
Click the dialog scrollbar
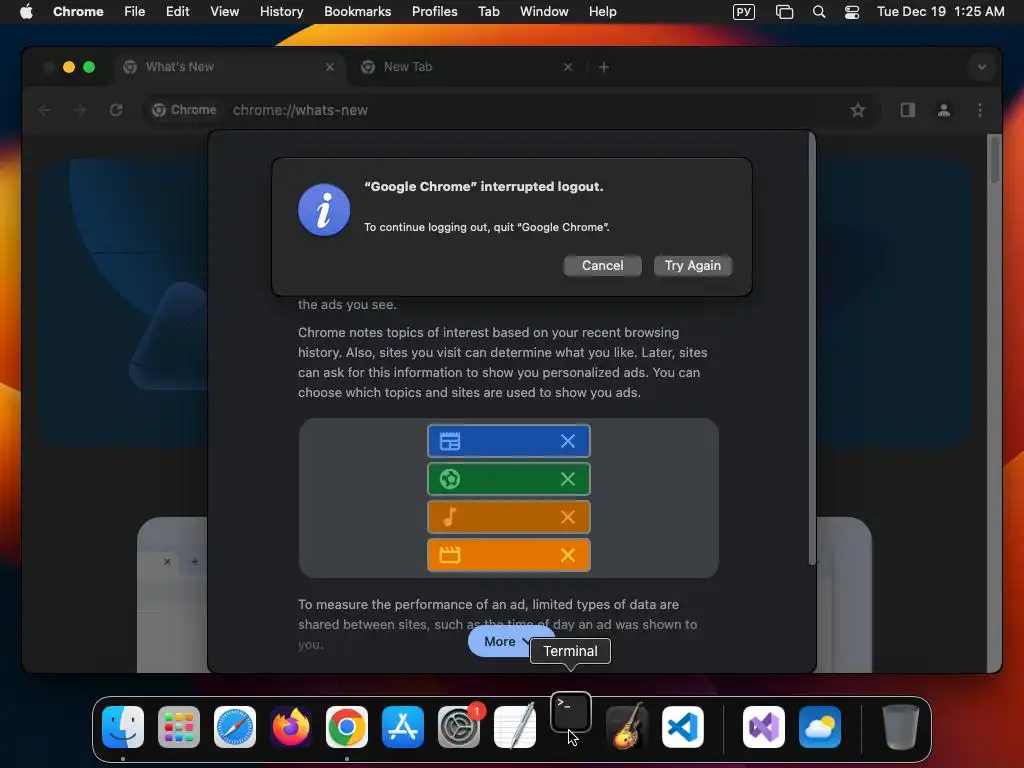click(x=812, y=348)
